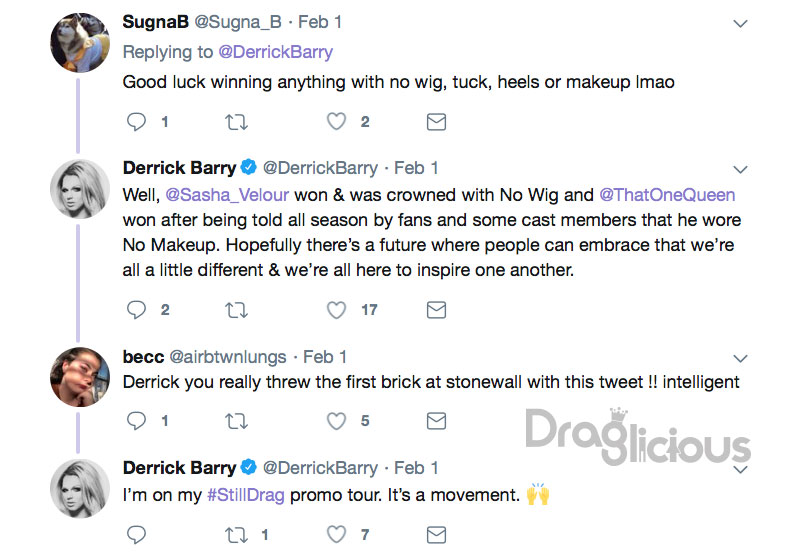Open @Sasha_Velour mention link

point(227,195)
